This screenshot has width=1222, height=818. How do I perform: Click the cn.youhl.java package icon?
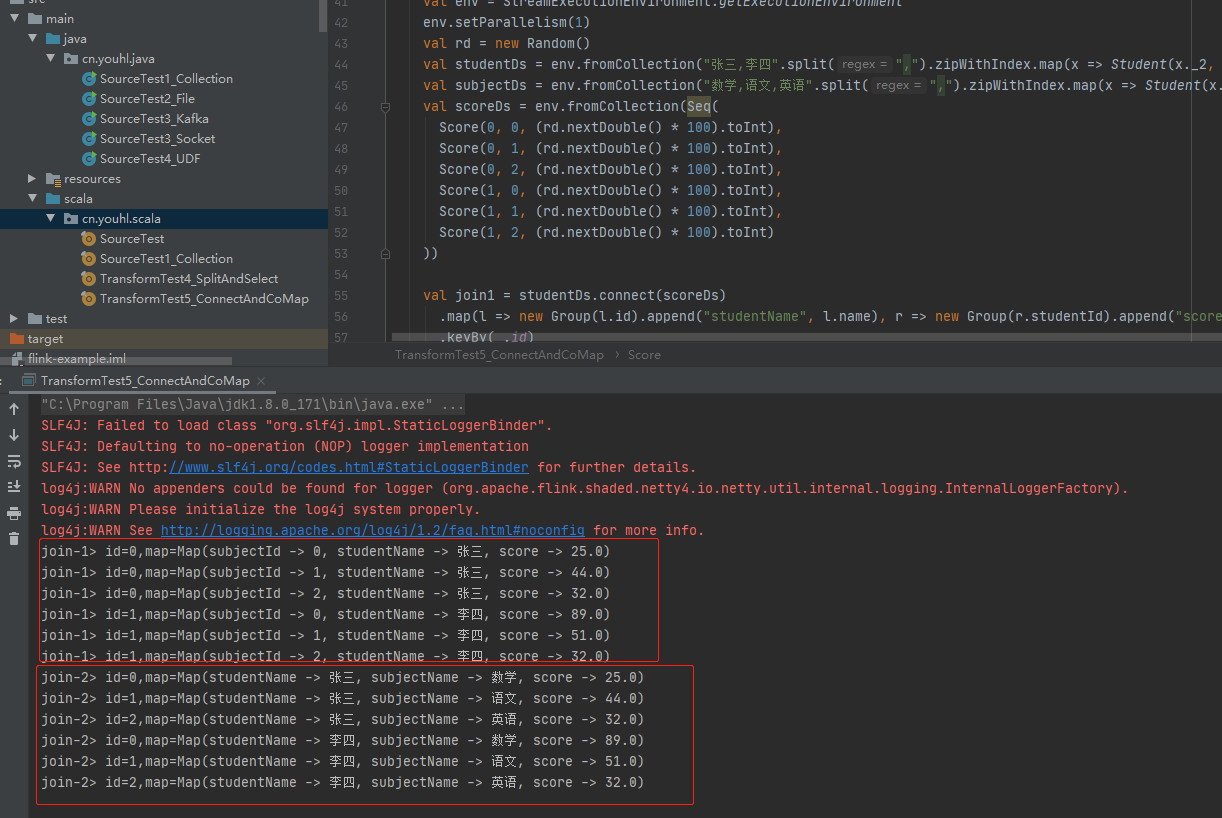71,59
